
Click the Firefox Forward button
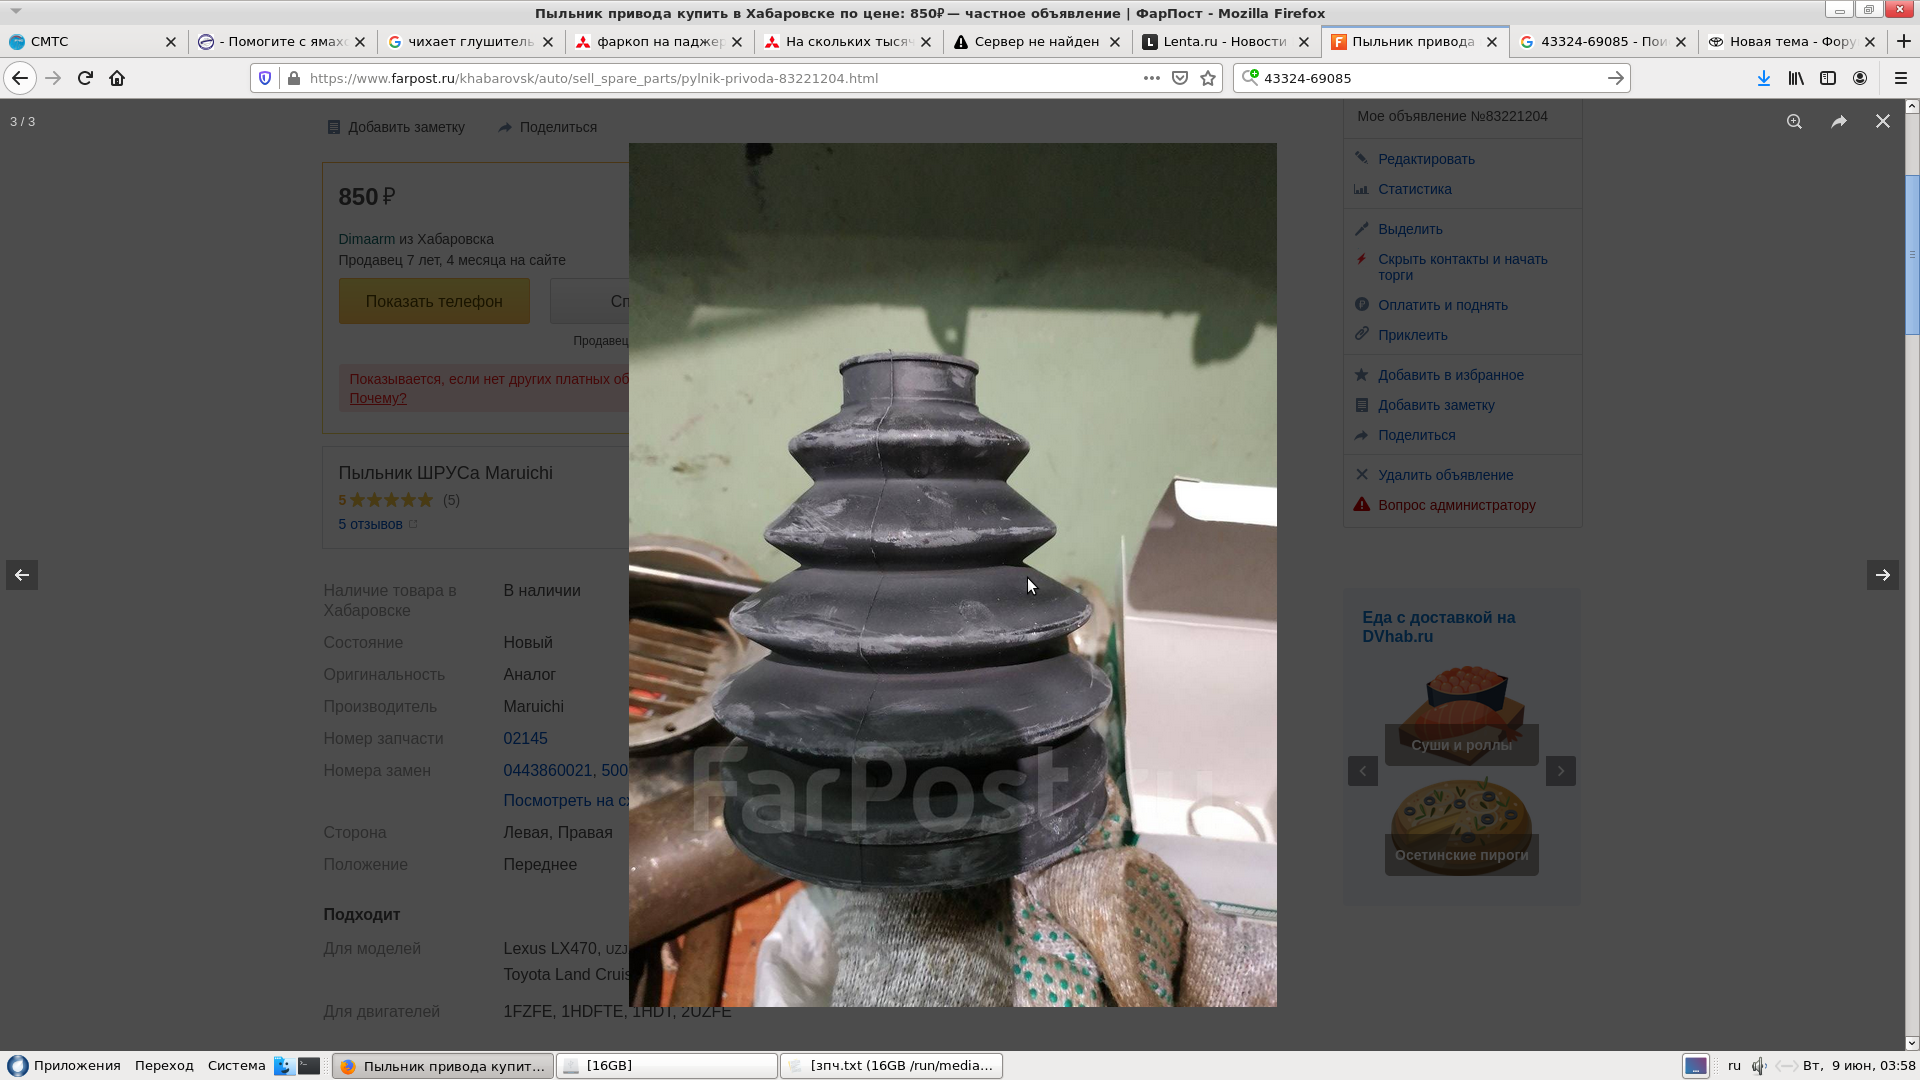tap(53, 78)
